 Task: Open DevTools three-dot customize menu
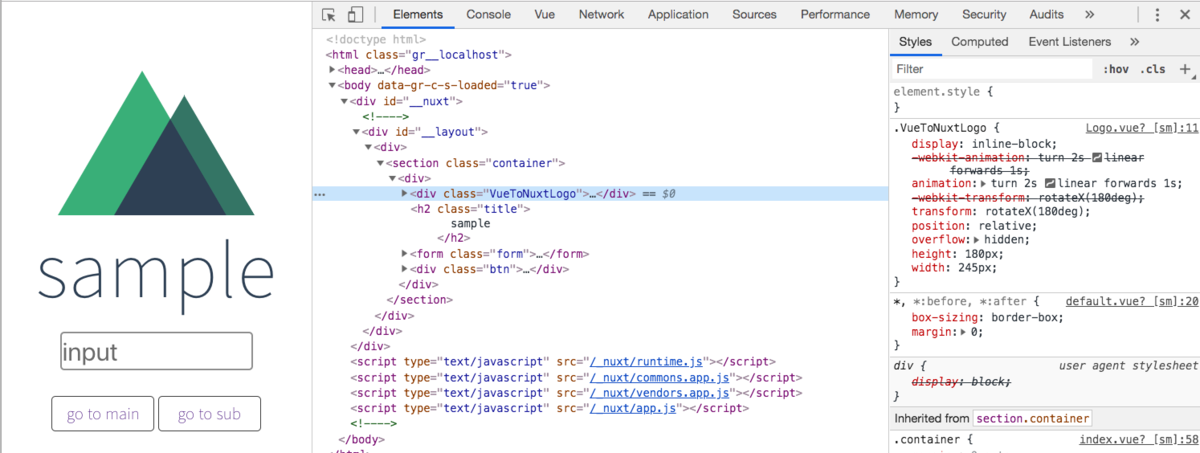coord(1158,15)
